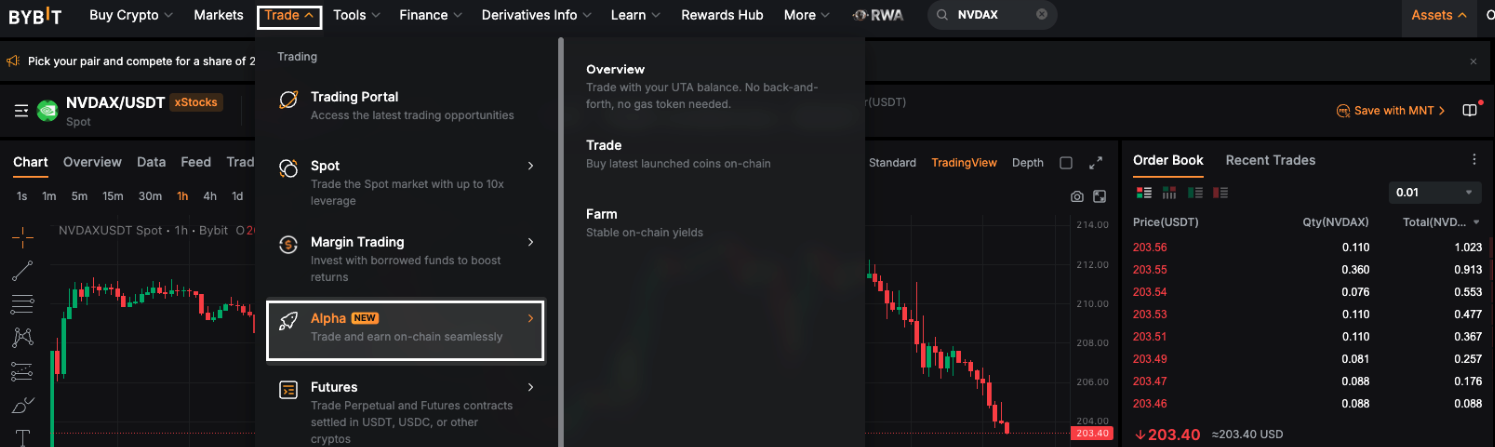Expand the Spot submenu arrow
Viewport: 1495px width, 447px height.
click(x=530, y=166)
